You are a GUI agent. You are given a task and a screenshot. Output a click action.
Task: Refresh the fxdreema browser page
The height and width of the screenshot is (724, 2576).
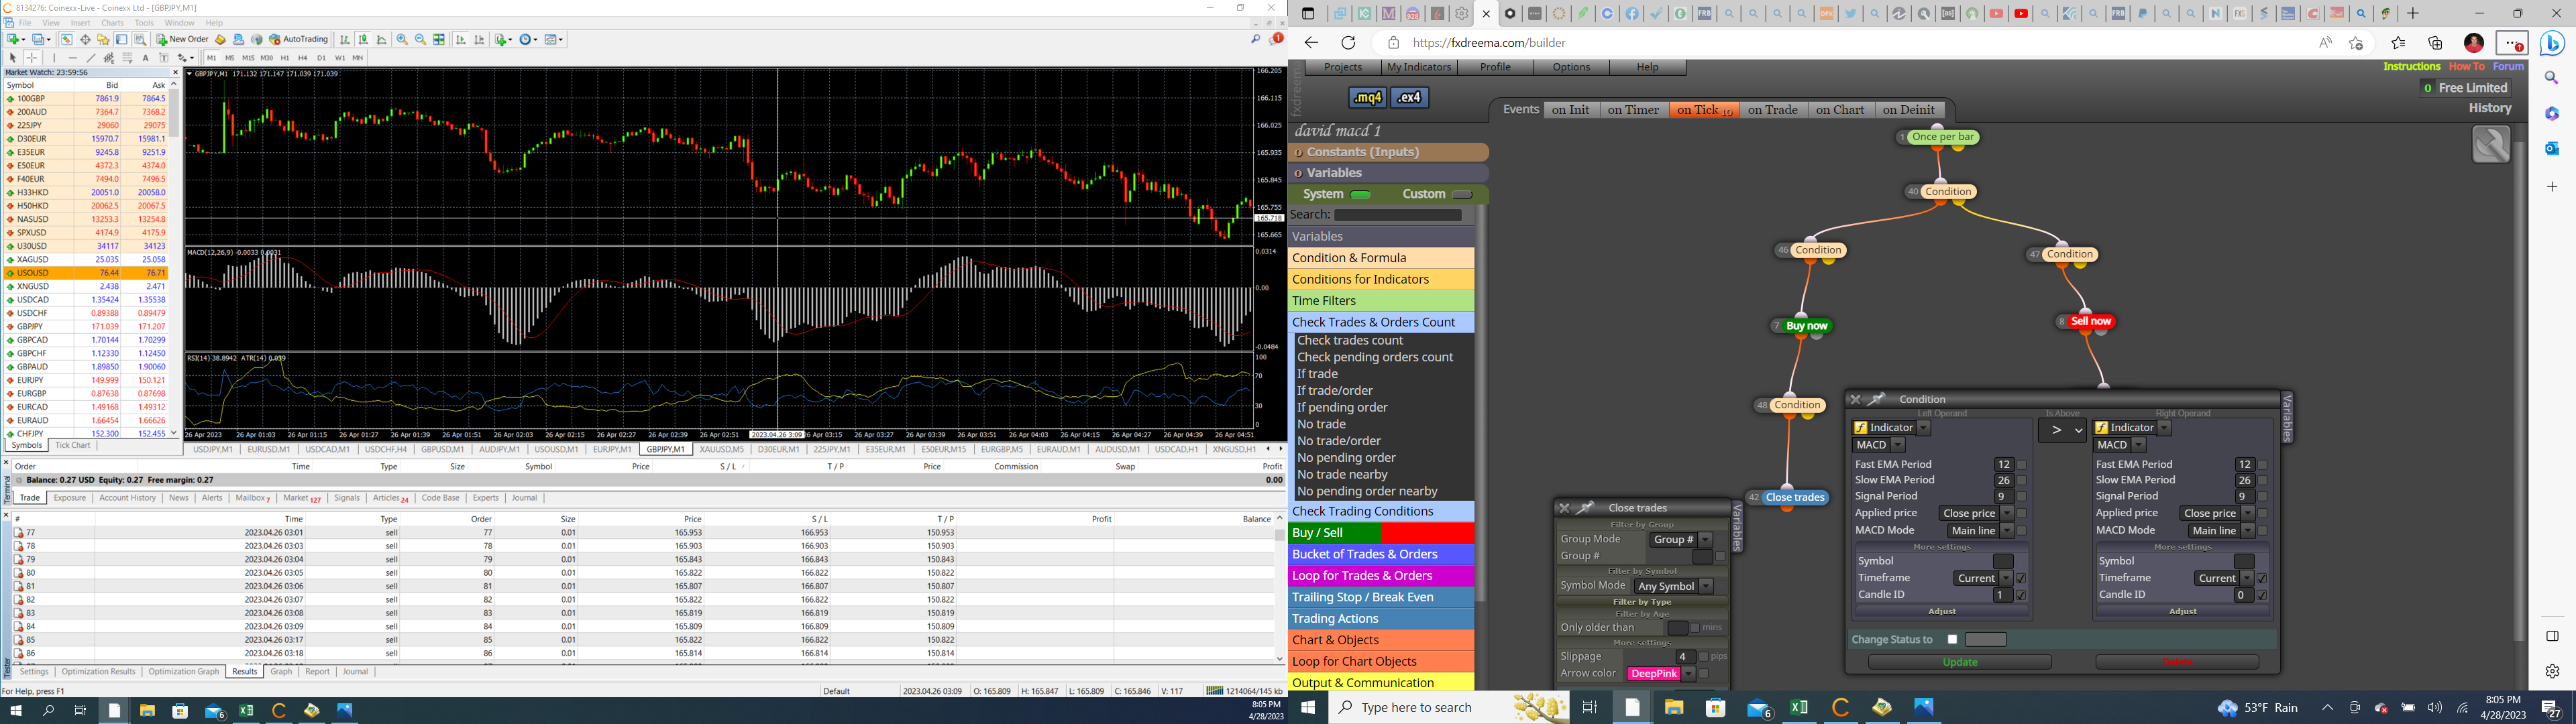click(x=1348, y=43)
